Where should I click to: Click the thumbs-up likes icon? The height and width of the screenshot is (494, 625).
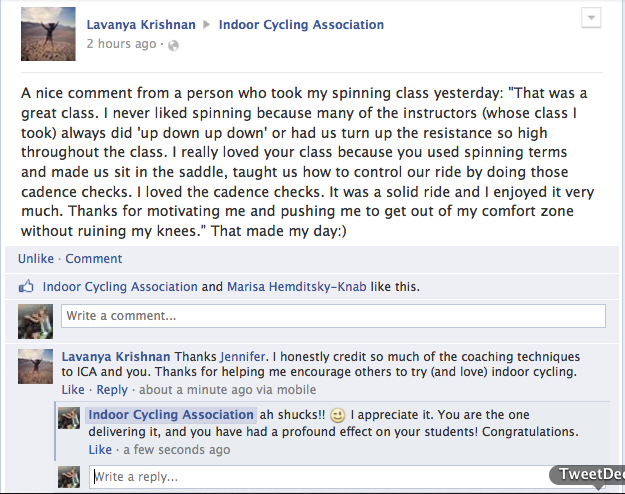point(26,286)
